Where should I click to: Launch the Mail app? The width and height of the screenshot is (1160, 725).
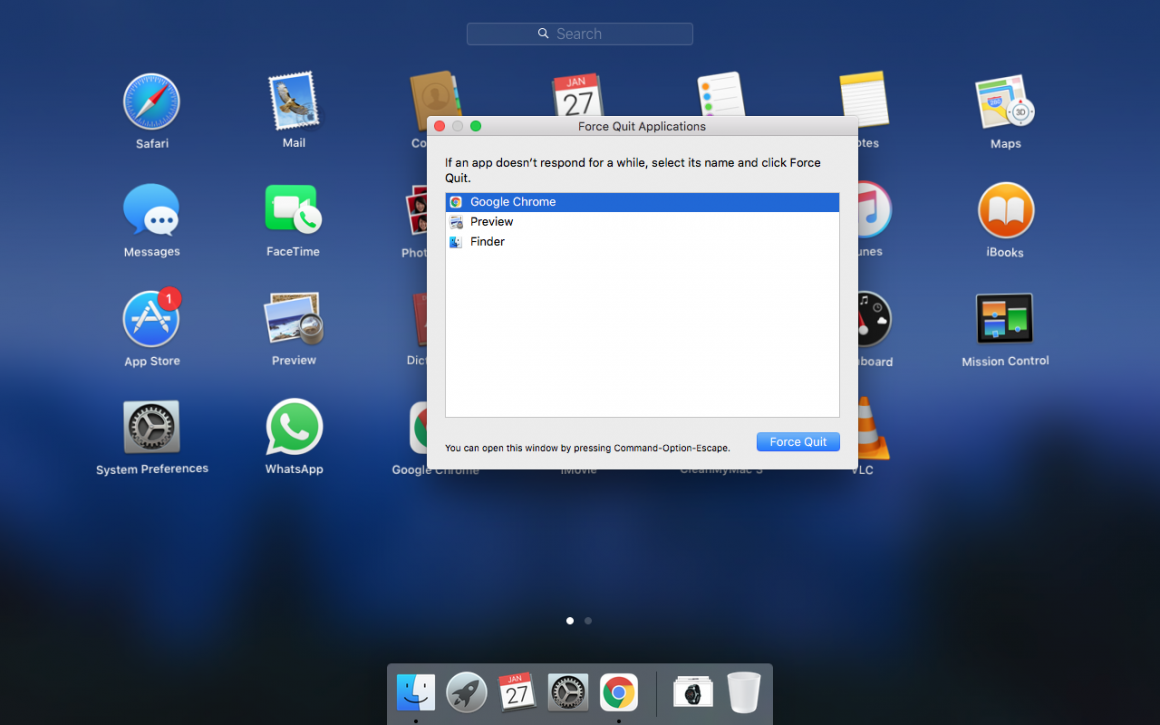pyautogui.click(x=293, y=104)
